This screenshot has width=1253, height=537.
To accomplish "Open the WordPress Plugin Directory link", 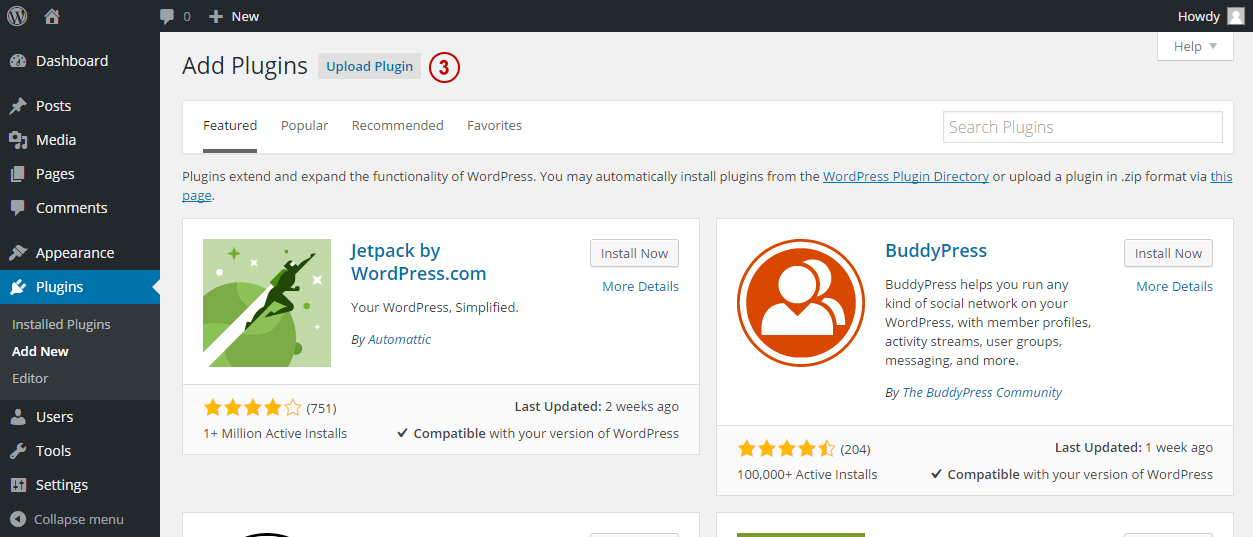I will (x=906, y=176).
